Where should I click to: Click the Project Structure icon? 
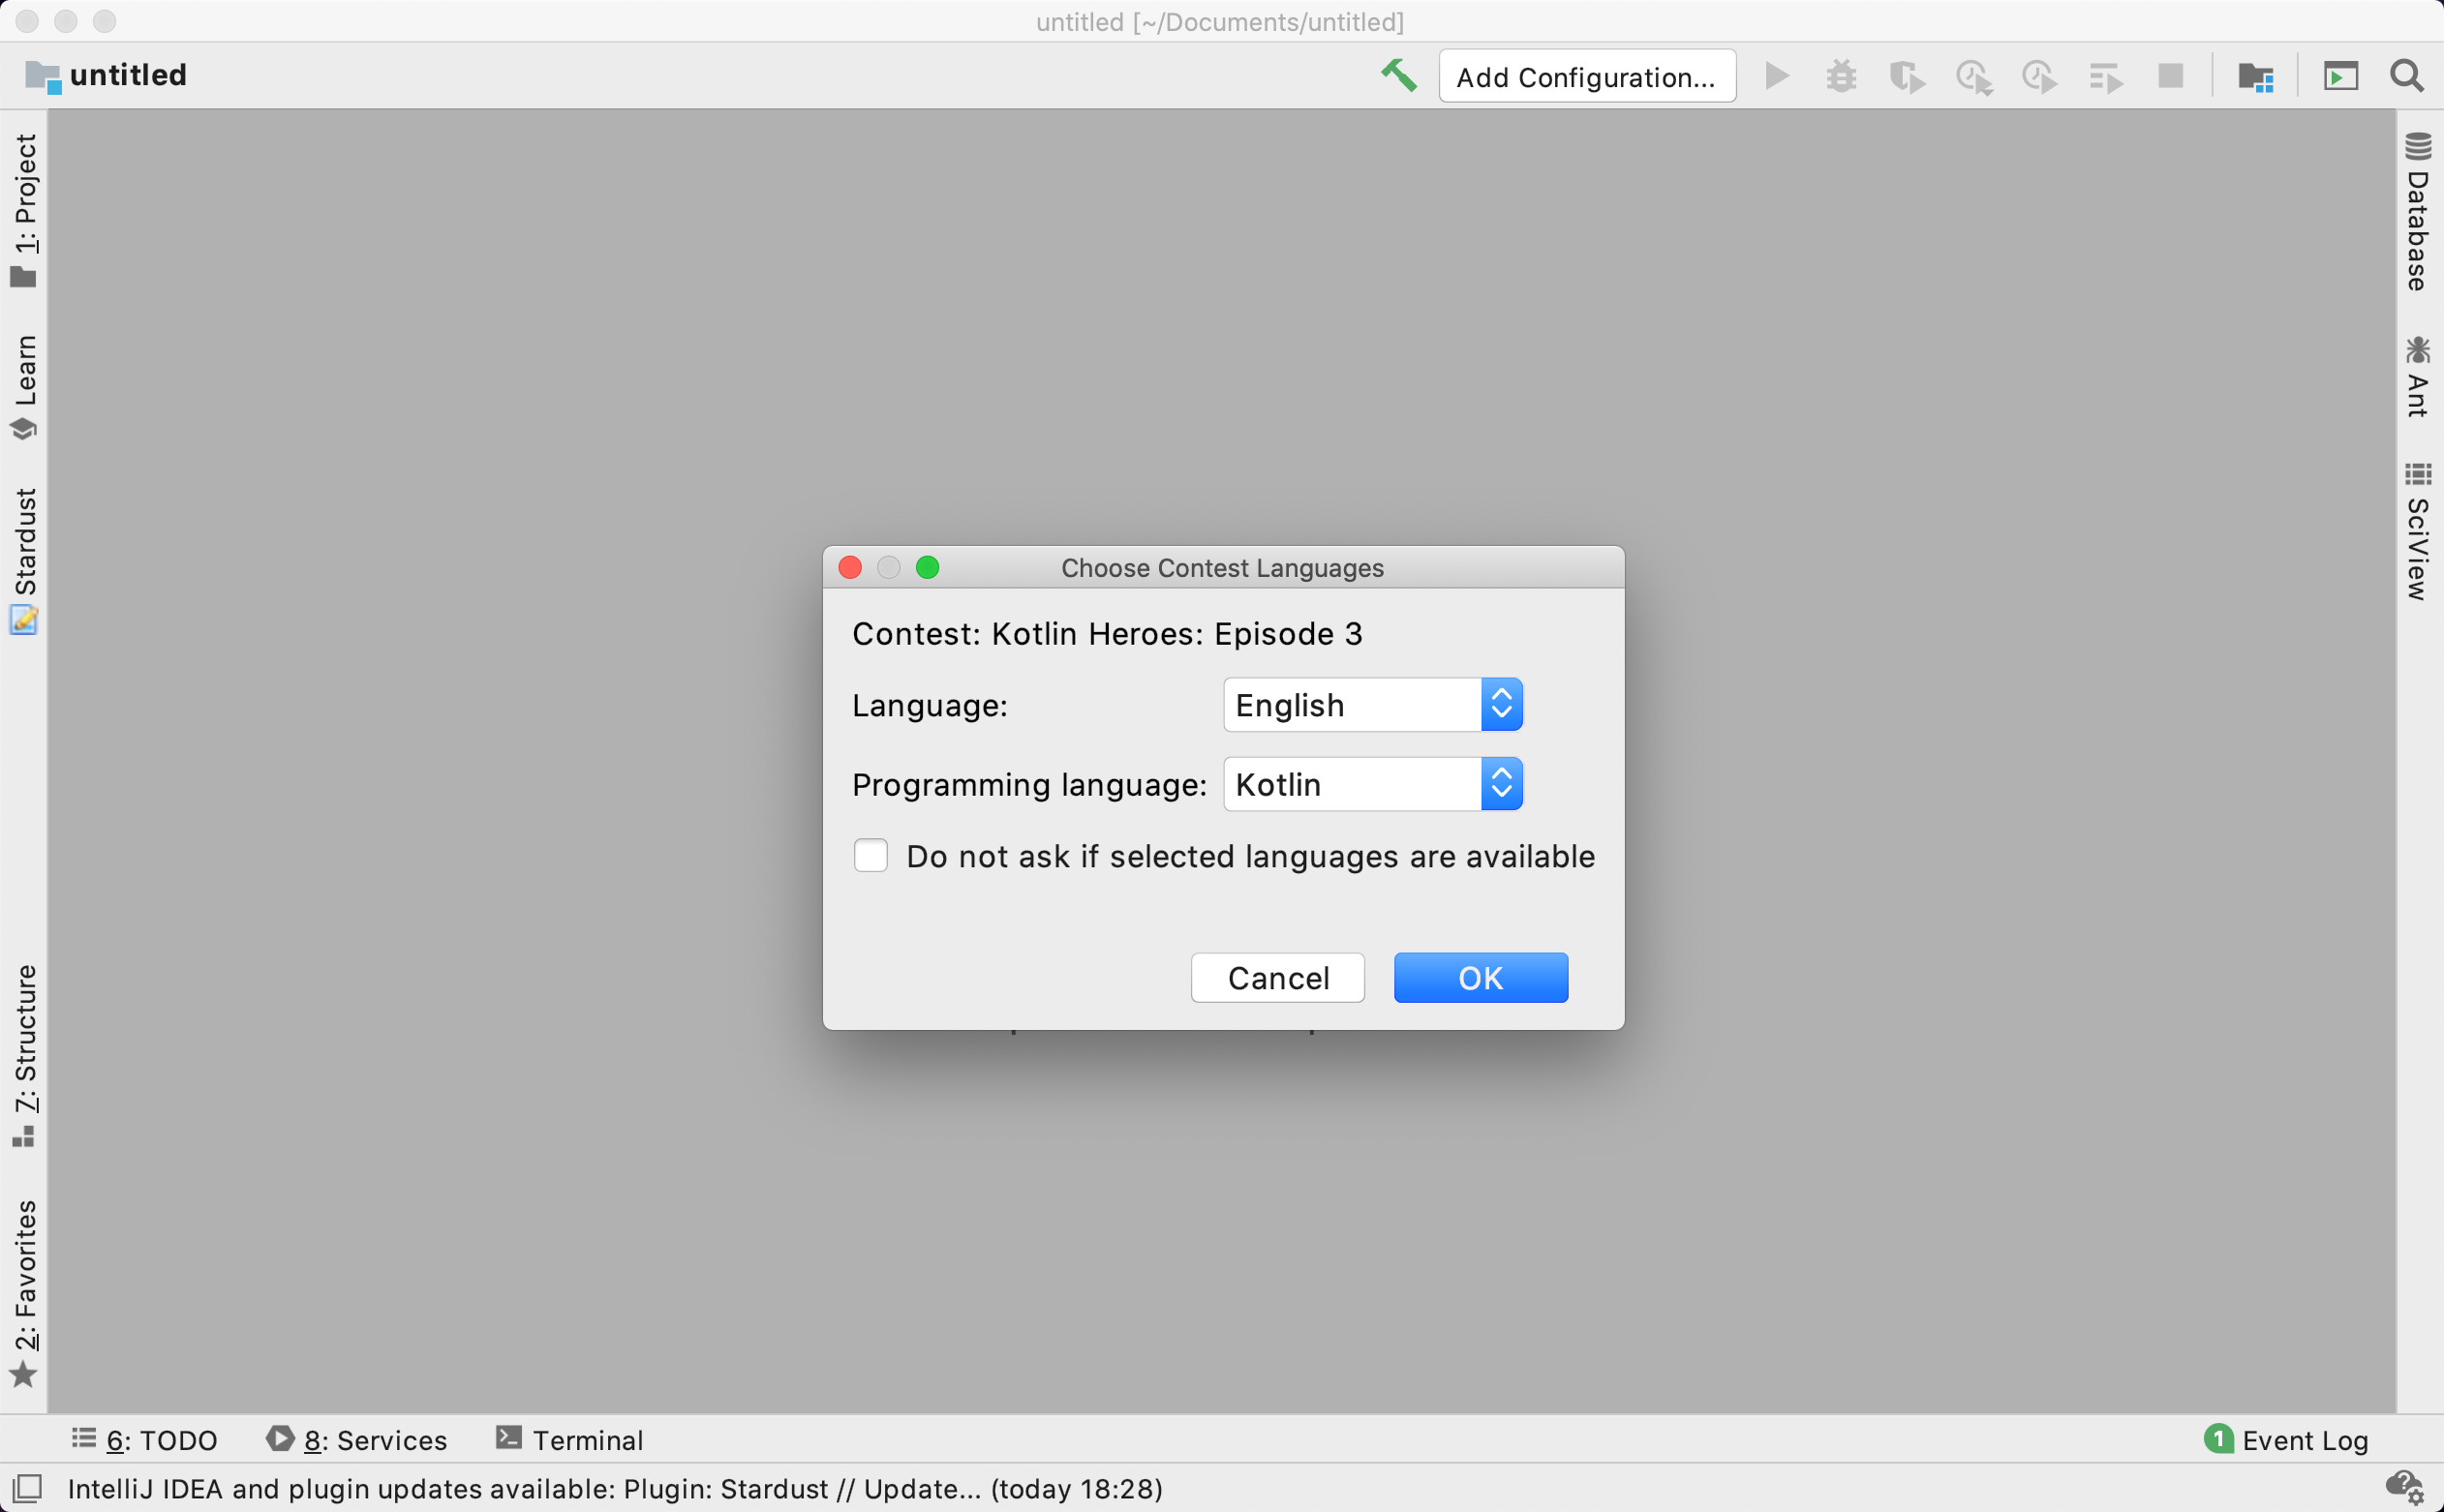point(2255,76)
